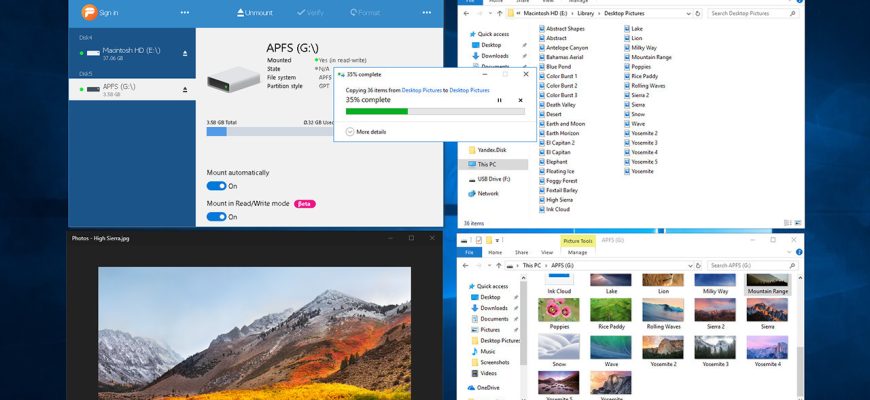
Task: Open the three-dots overflow menu after Format
Action: click(427, 13)
